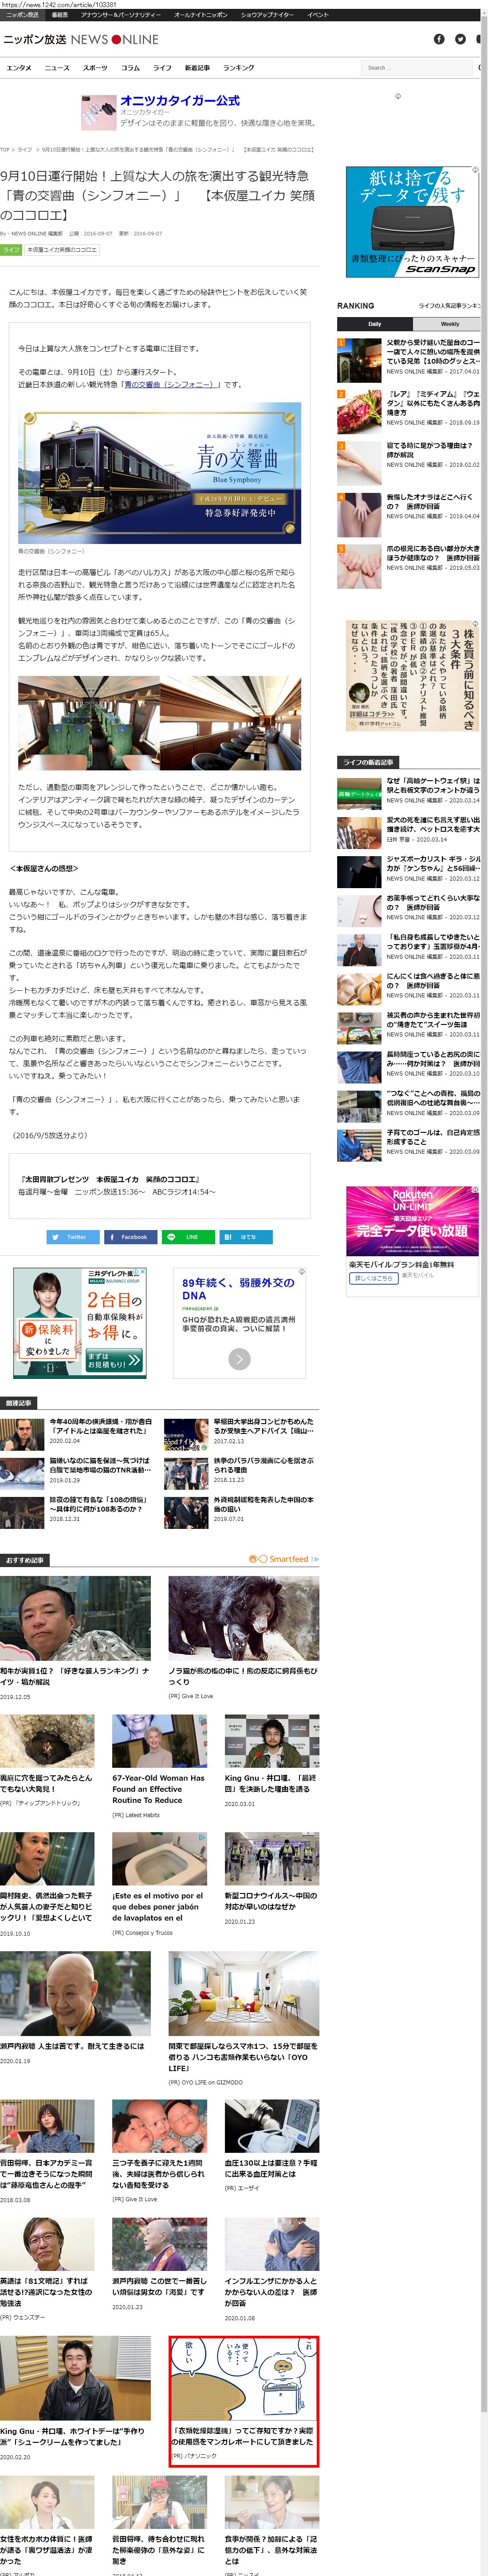Click 詳しくはこちら in the Rakuten Mobile ad
488x2576 pixels.
click(x=373, y=1278)
